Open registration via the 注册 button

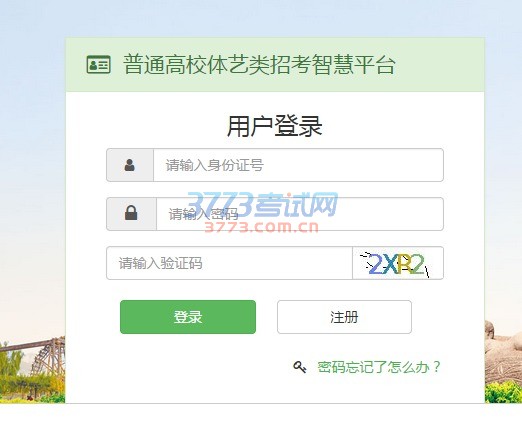[344, 317]
